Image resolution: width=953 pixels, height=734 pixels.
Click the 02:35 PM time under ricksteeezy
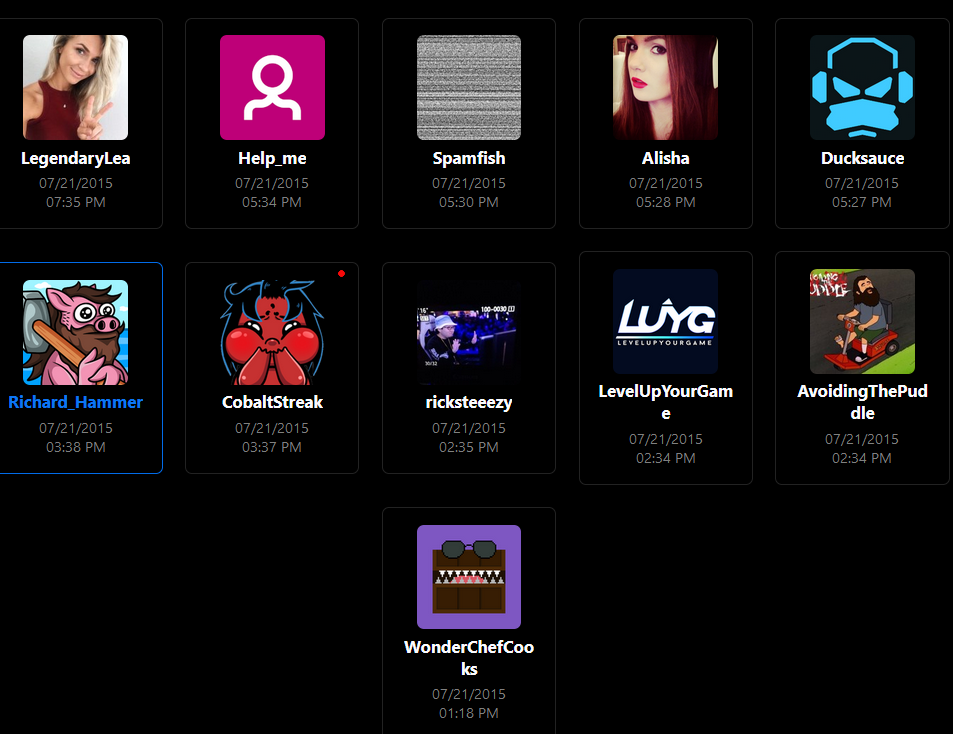(469, 447)
